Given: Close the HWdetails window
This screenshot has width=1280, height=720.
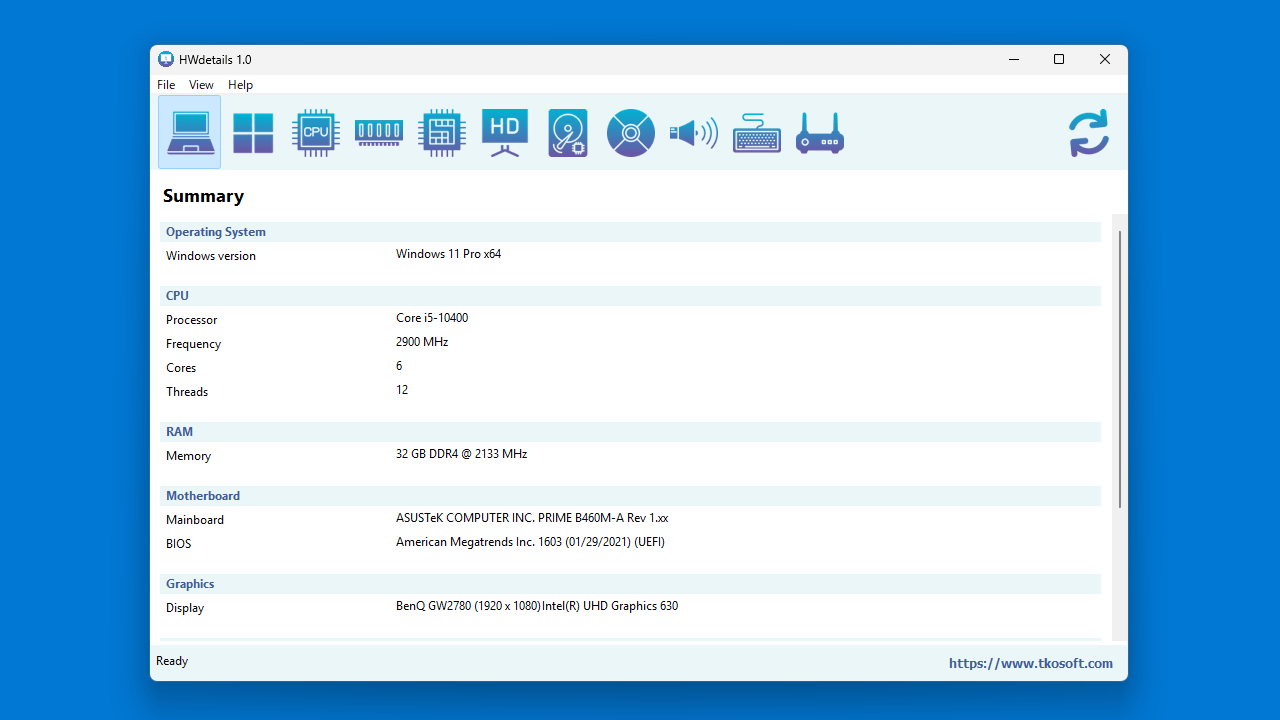Looking at the screenshot, I should (x=1105, y=59).
